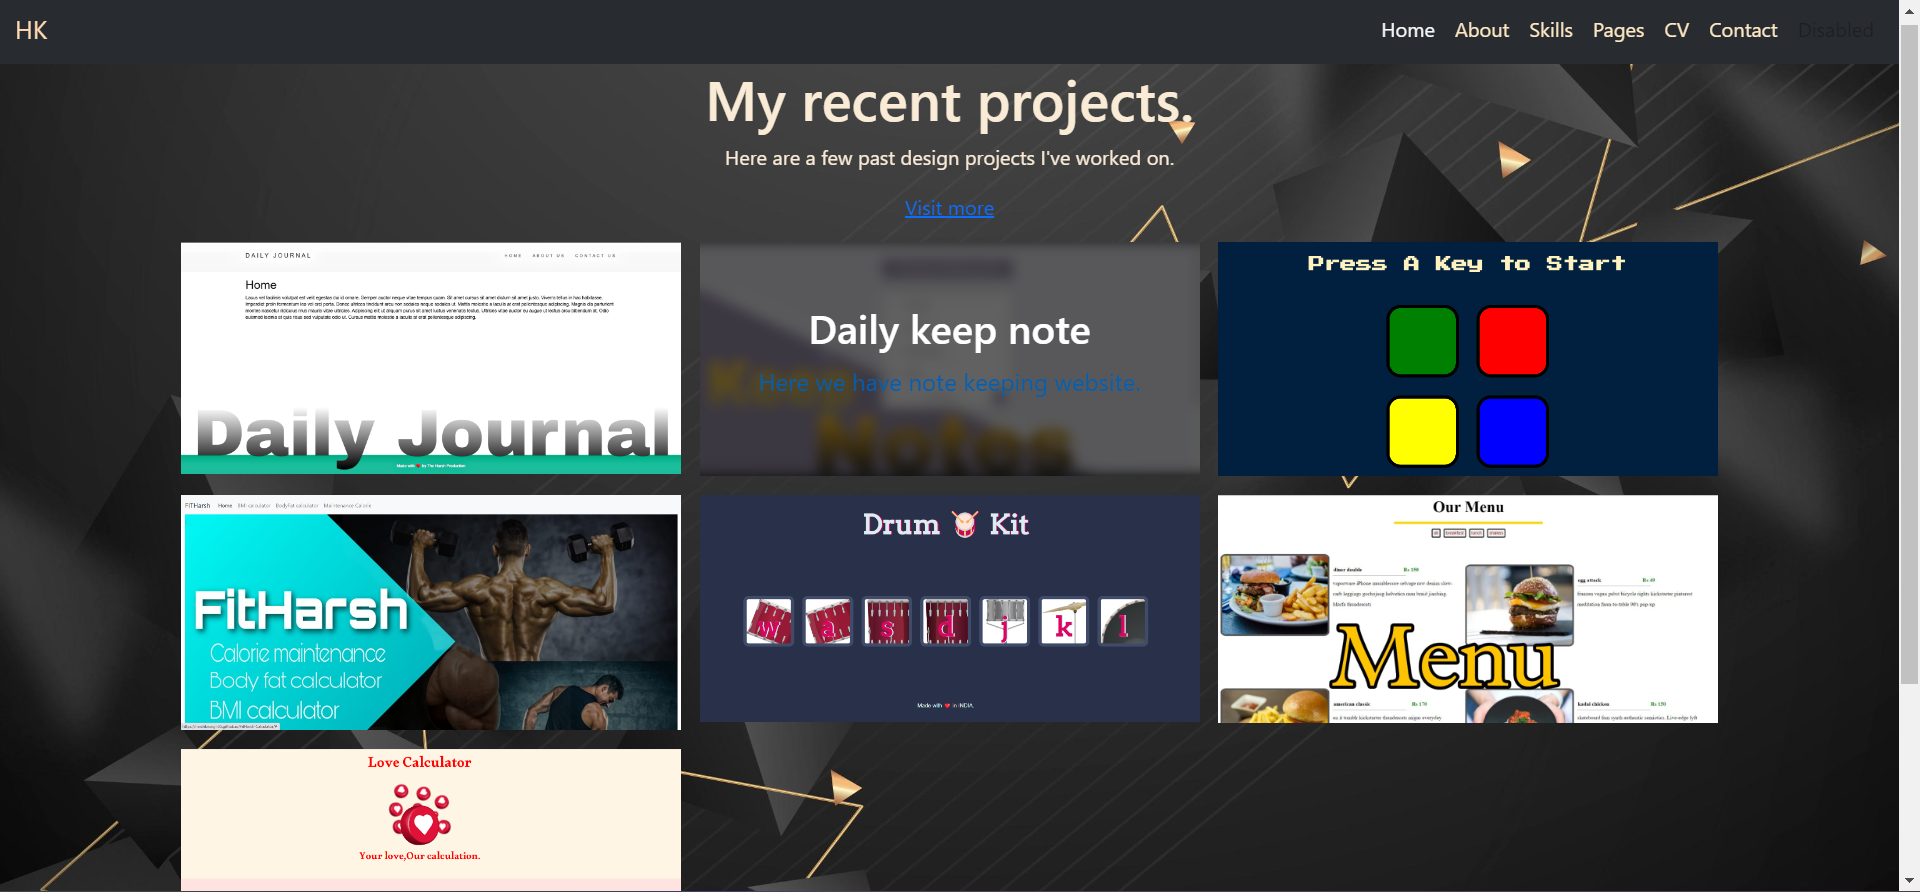Click the Daily keep note project card
1920x892 pixels.
(949, 358)
